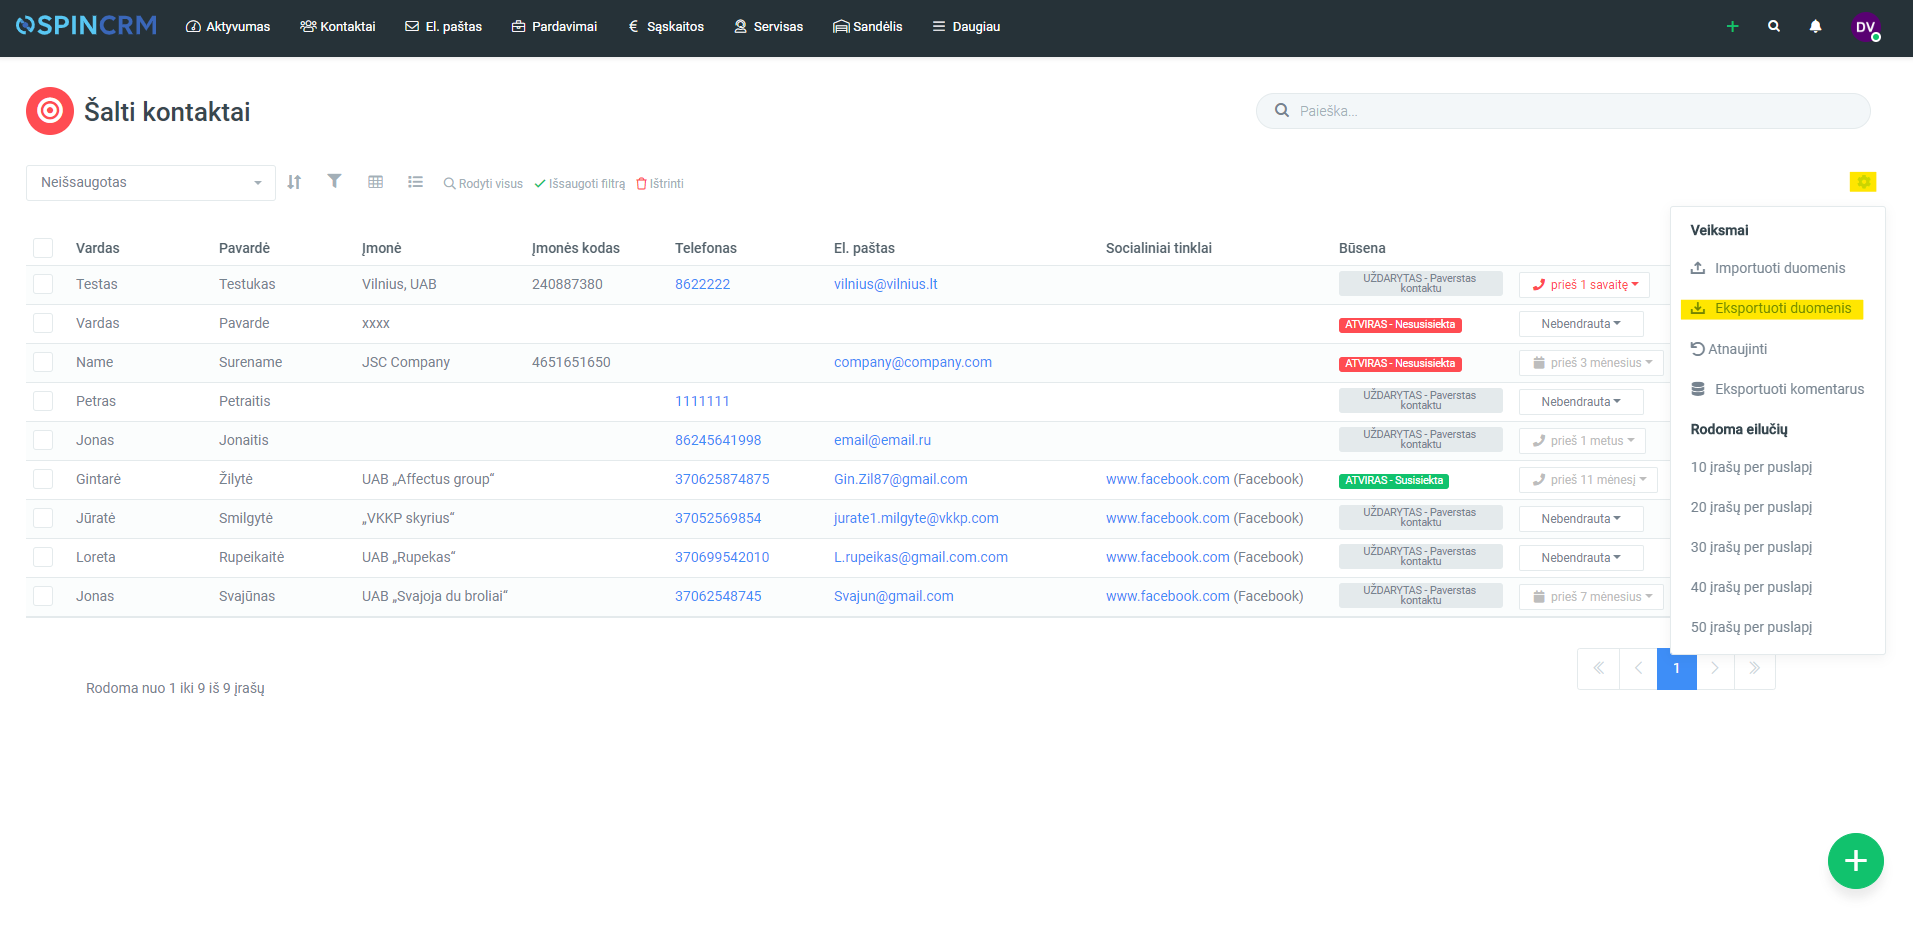Switch to list view icon
Viewport: 1913px width, 939px height.
(x=415, y=182)
